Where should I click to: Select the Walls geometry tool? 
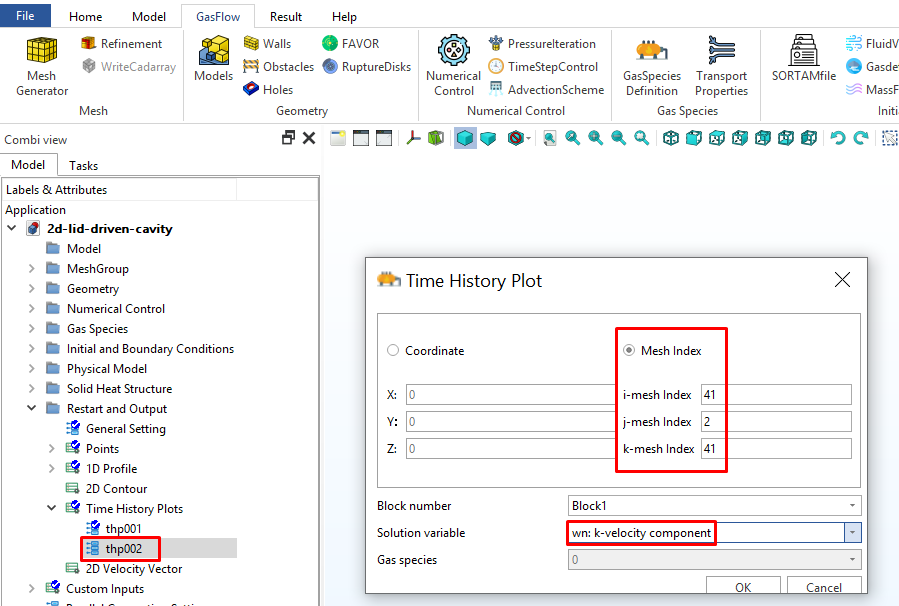point(267,43)
